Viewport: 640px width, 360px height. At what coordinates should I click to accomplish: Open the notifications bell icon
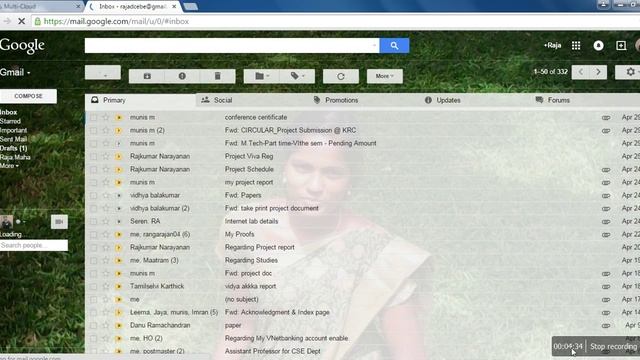coord(598,45)
